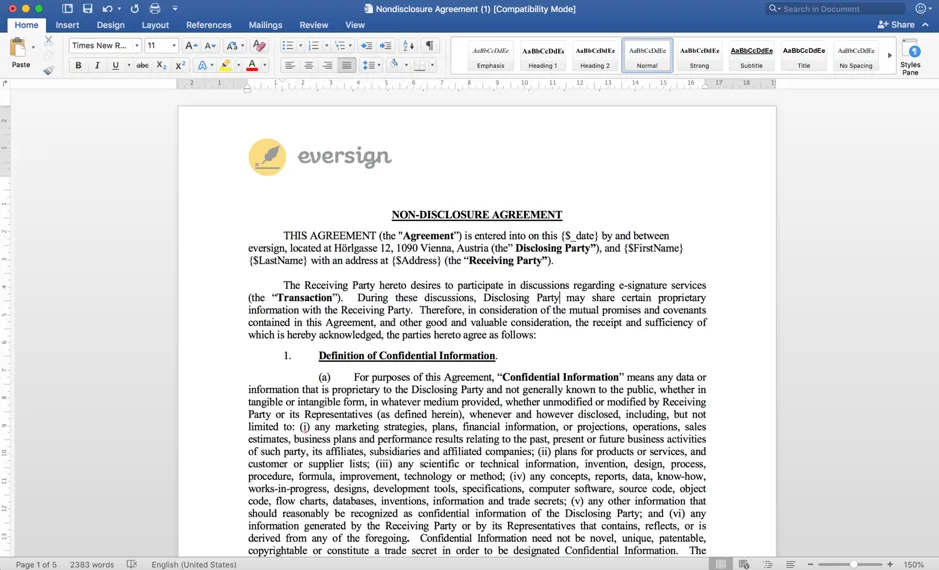
Task: Click the Format Painter brush icon
Action: point(49,70)
